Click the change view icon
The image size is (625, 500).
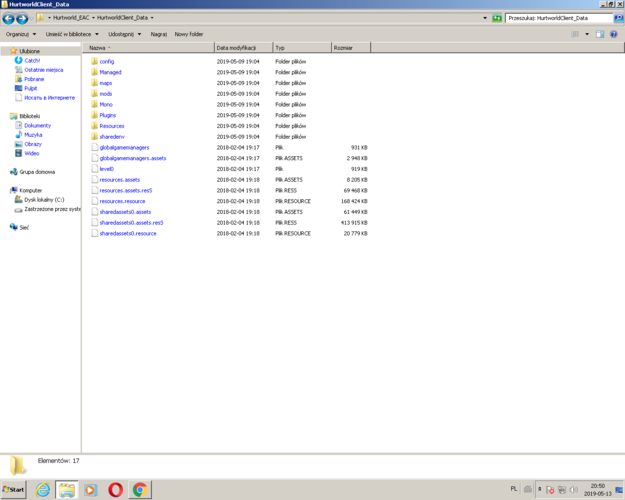(575, 34)
